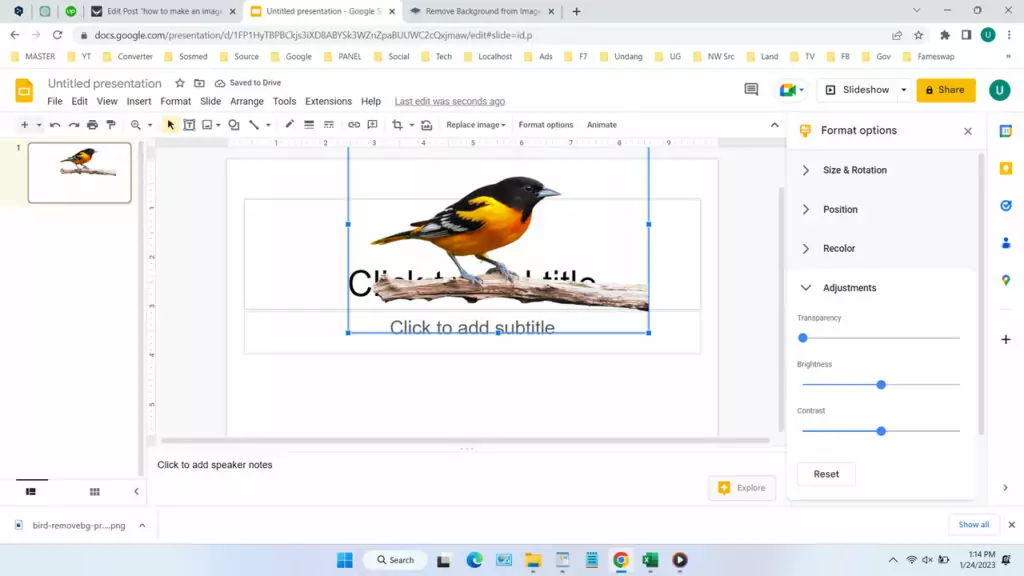
Task: Click the insert link icon
Action: point(353,125)
